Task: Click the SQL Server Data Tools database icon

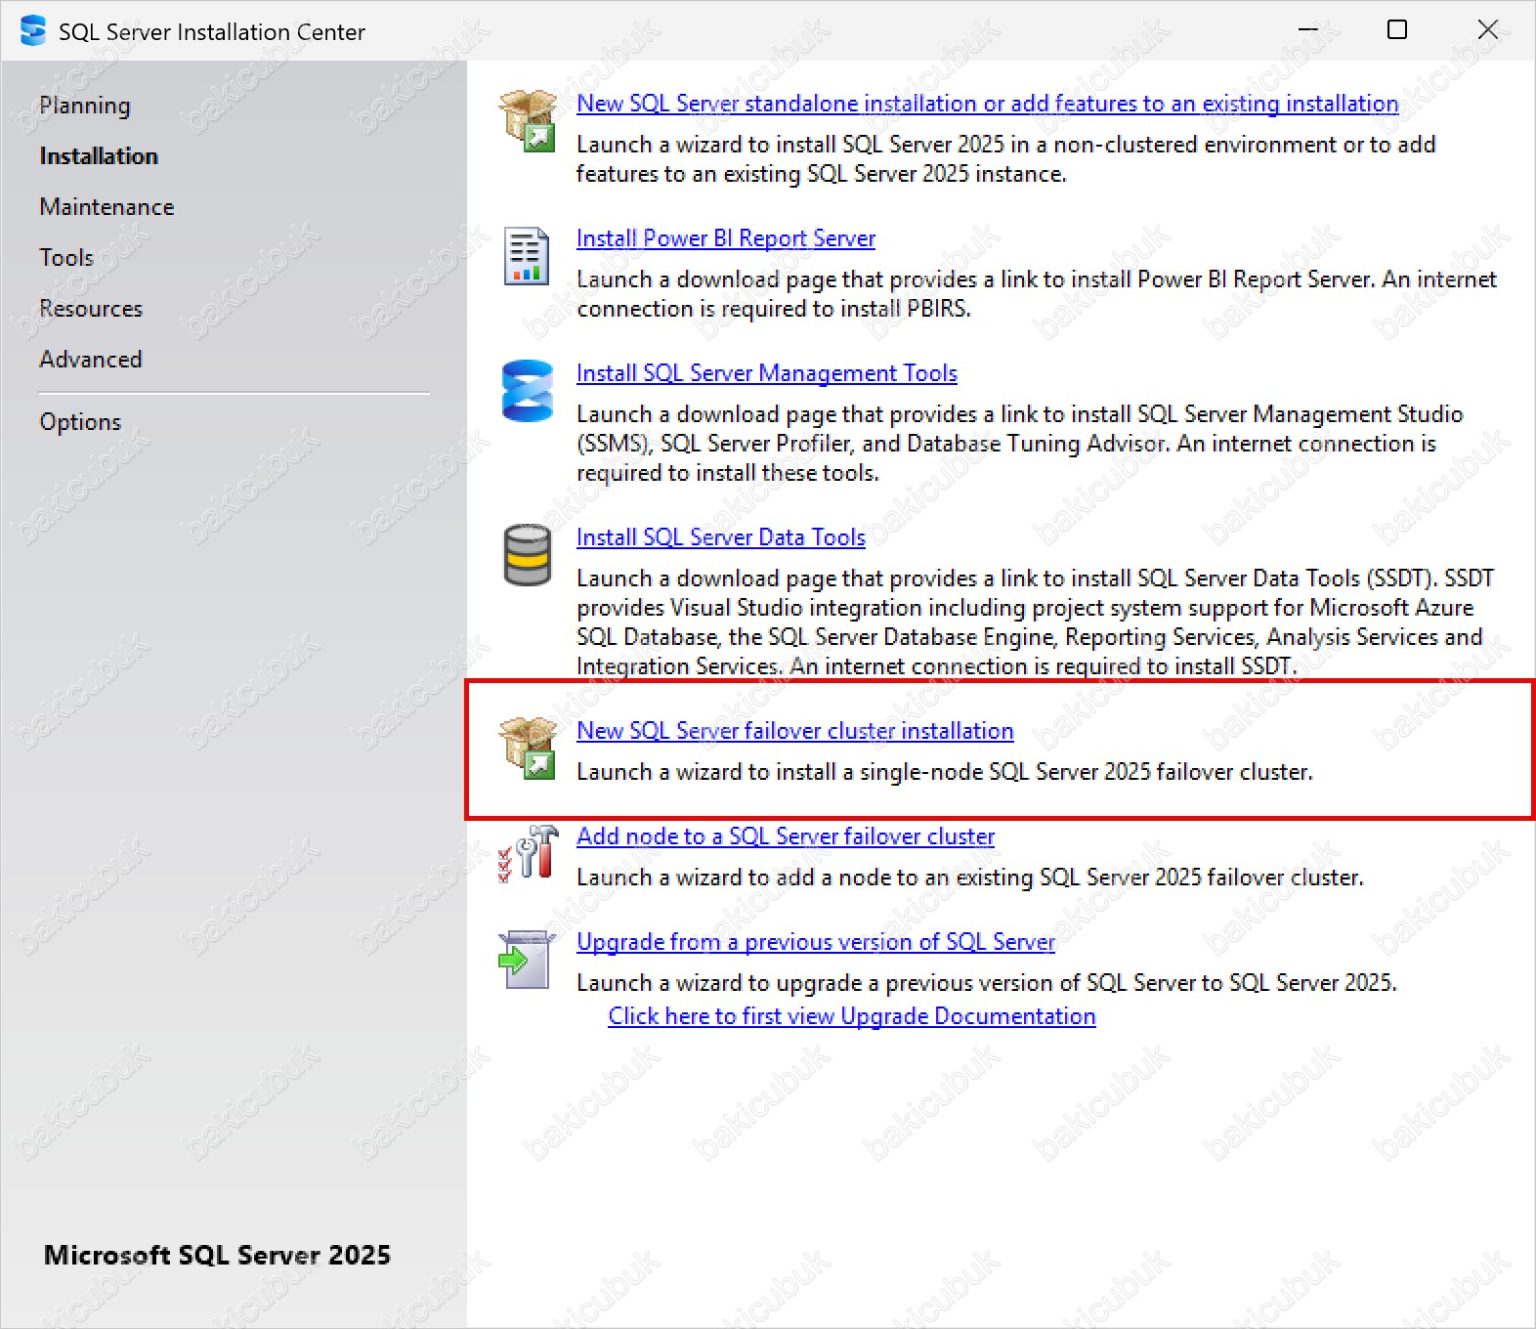Action: [527, 556]
